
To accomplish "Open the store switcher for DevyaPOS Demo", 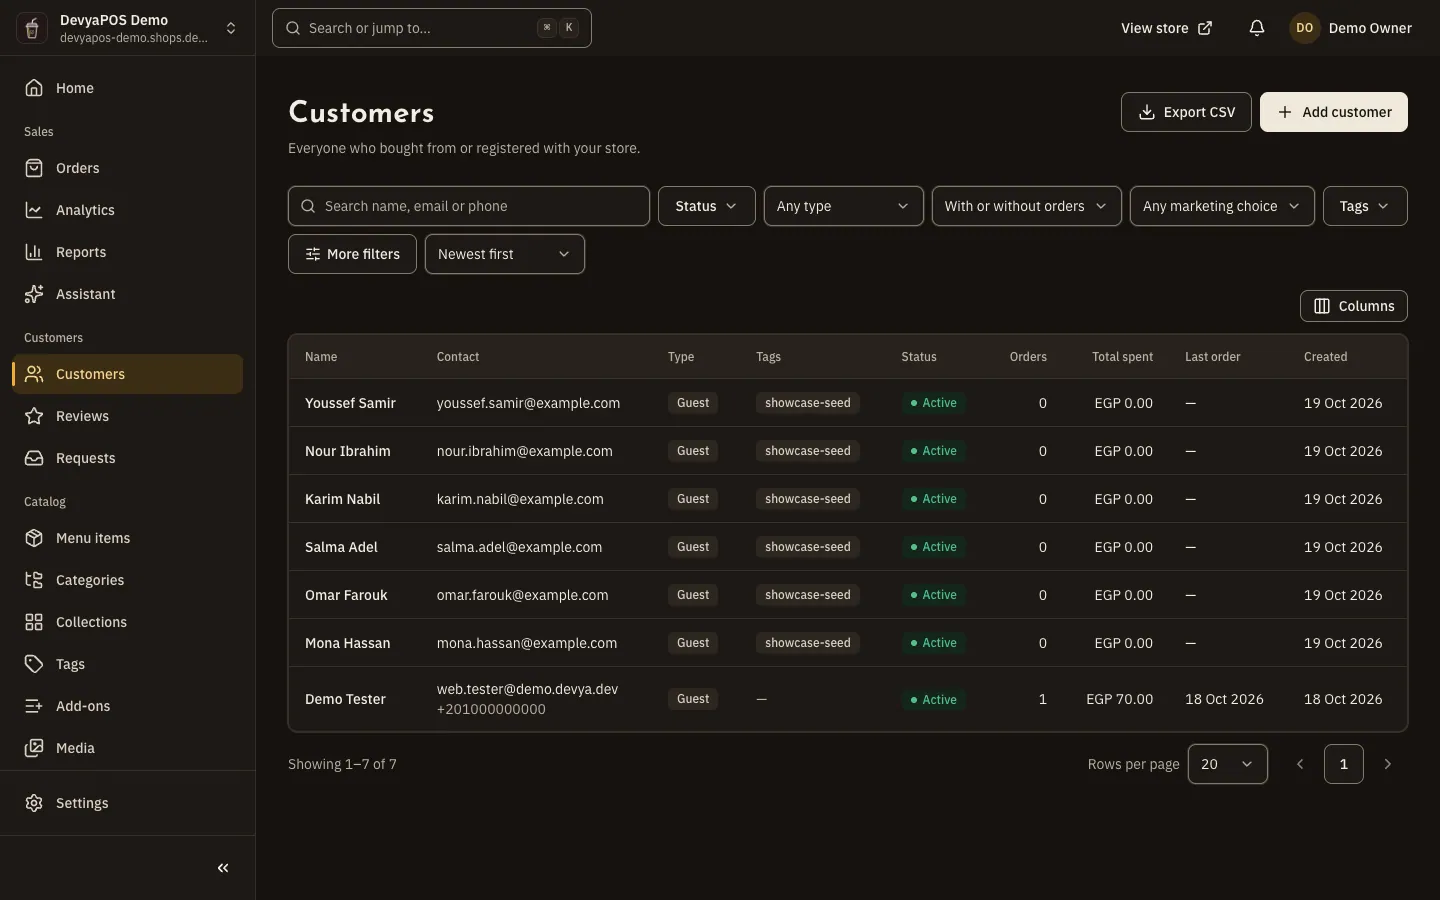I will point(127,28).
